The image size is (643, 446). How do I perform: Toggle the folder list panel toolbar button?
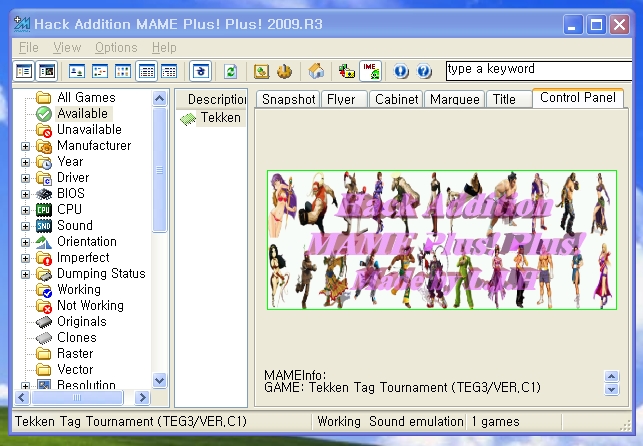pyautogui.click(x=24, y=71)
